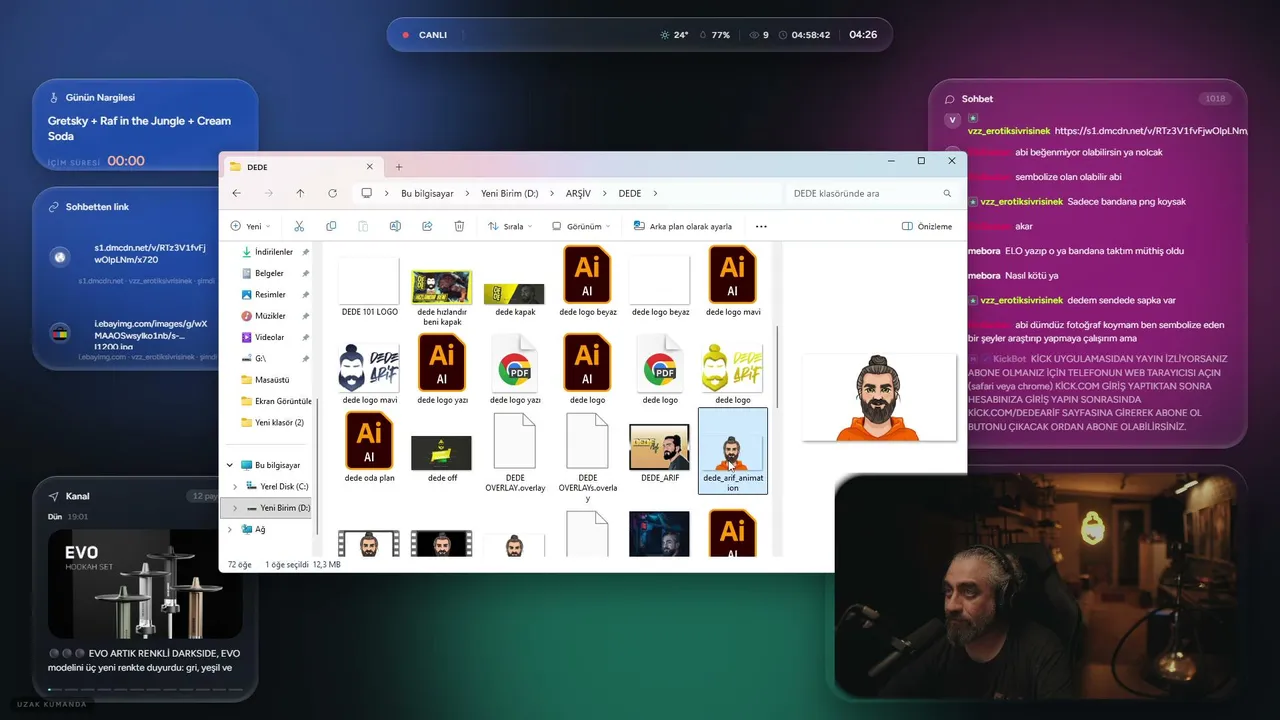The width and height of the screenshot is (1280, 720).
Task: Click the search magnifier icon
Action: point(947,193)
